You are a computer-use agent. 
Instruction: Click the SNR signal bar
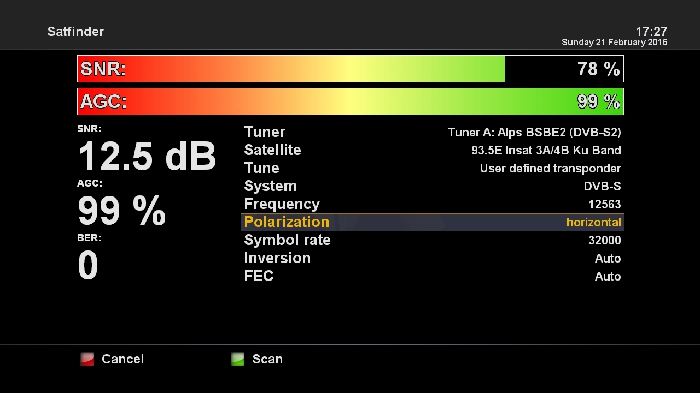(x=350, y=69)
